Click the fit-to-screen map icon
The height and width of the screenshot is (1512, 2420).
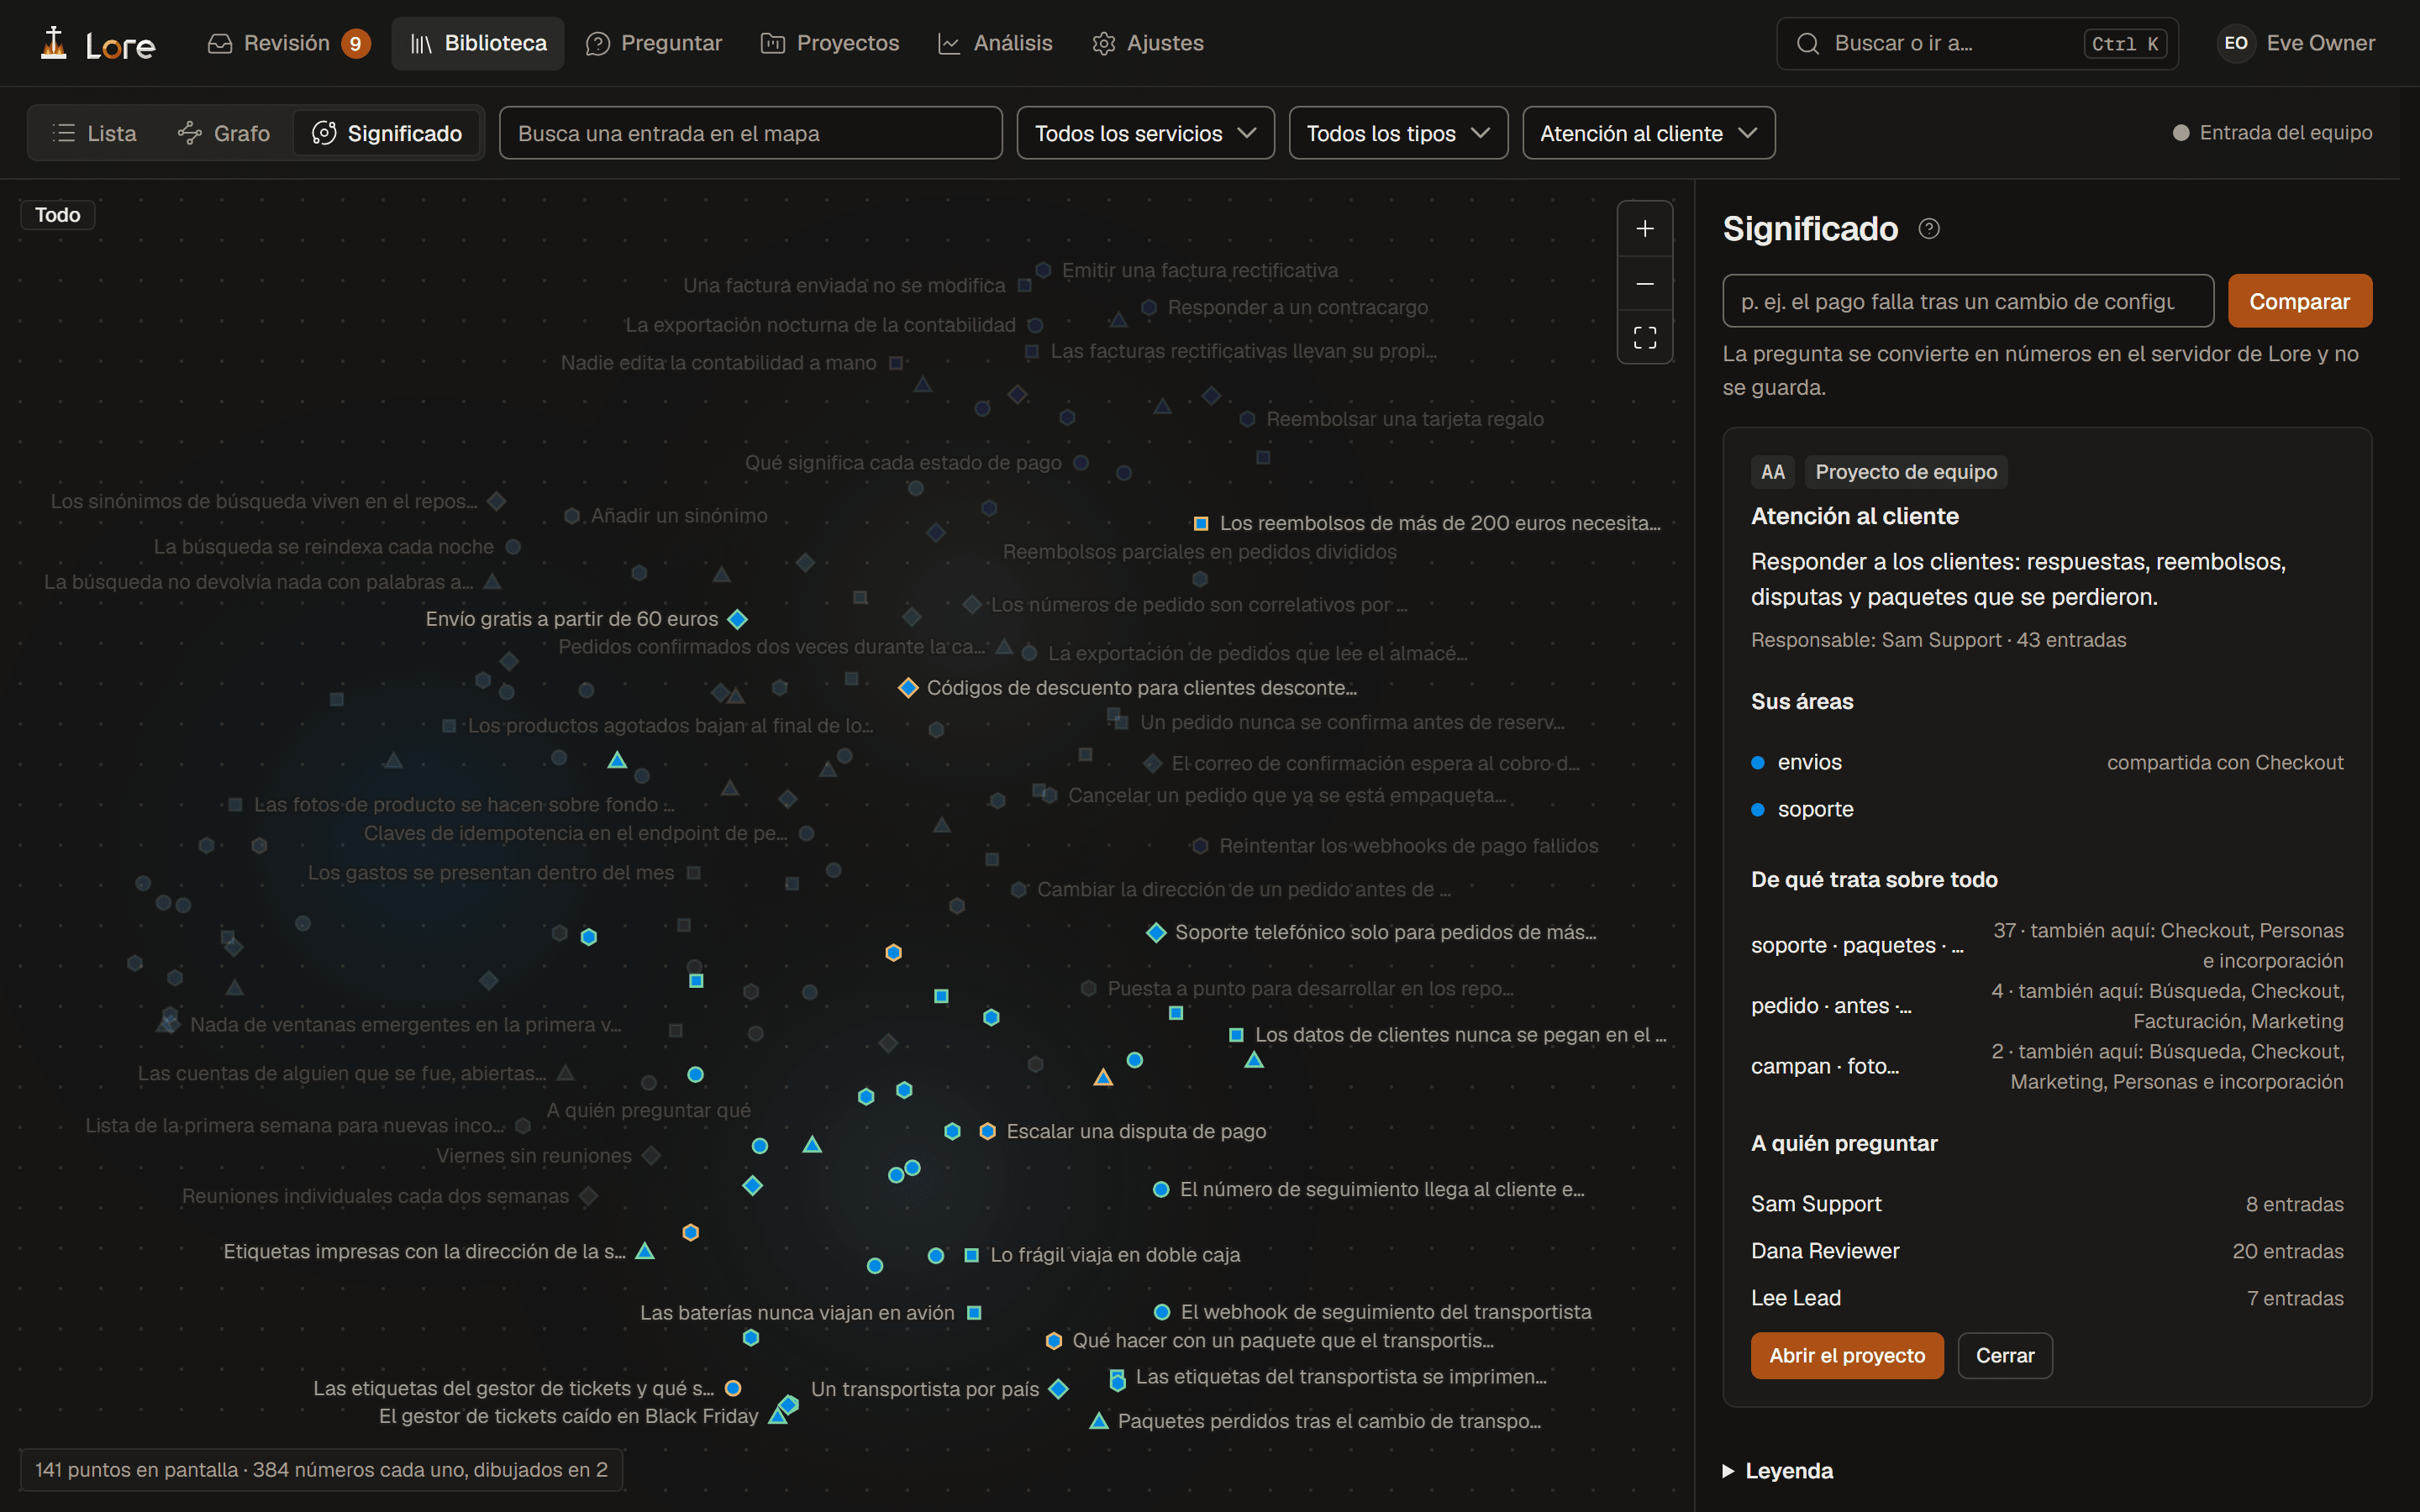[1645, 337]
